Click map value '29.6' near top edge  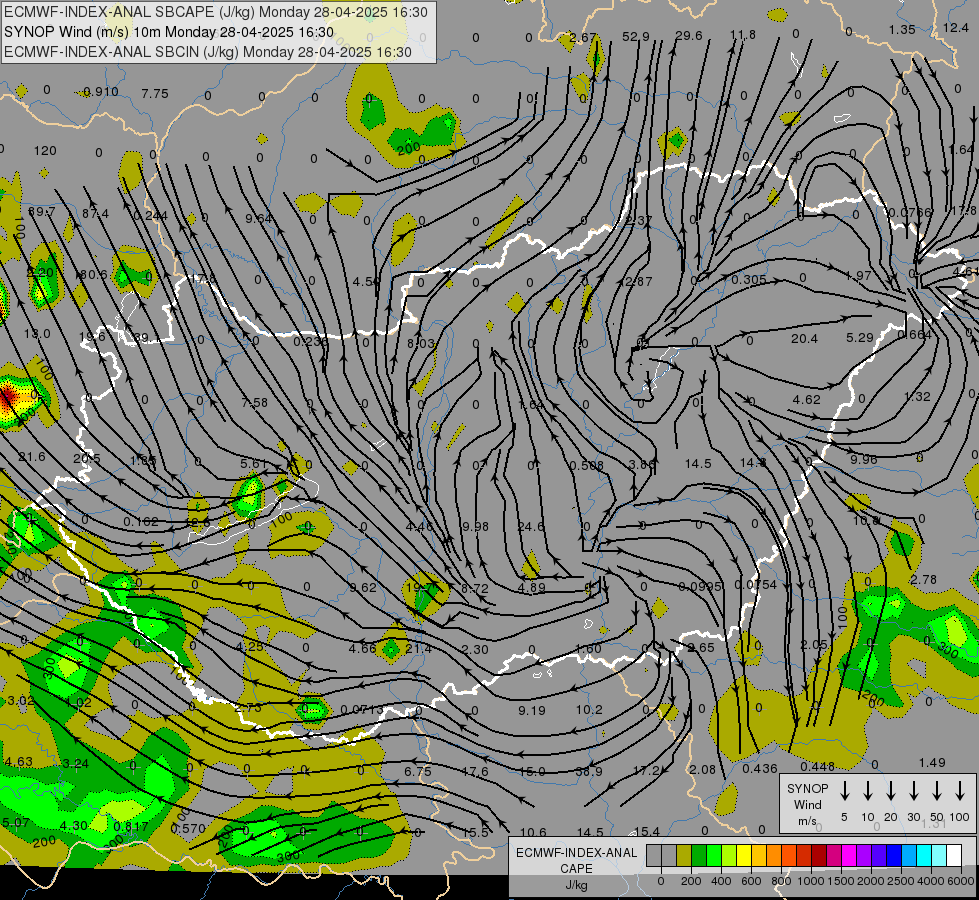pyautogui.click(x=689, y=36)
